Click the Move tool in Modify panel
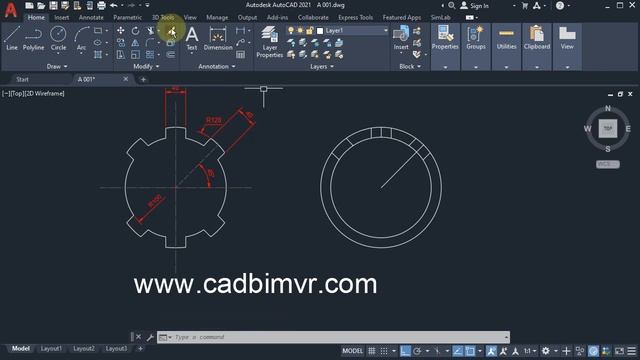 [121, 31]
